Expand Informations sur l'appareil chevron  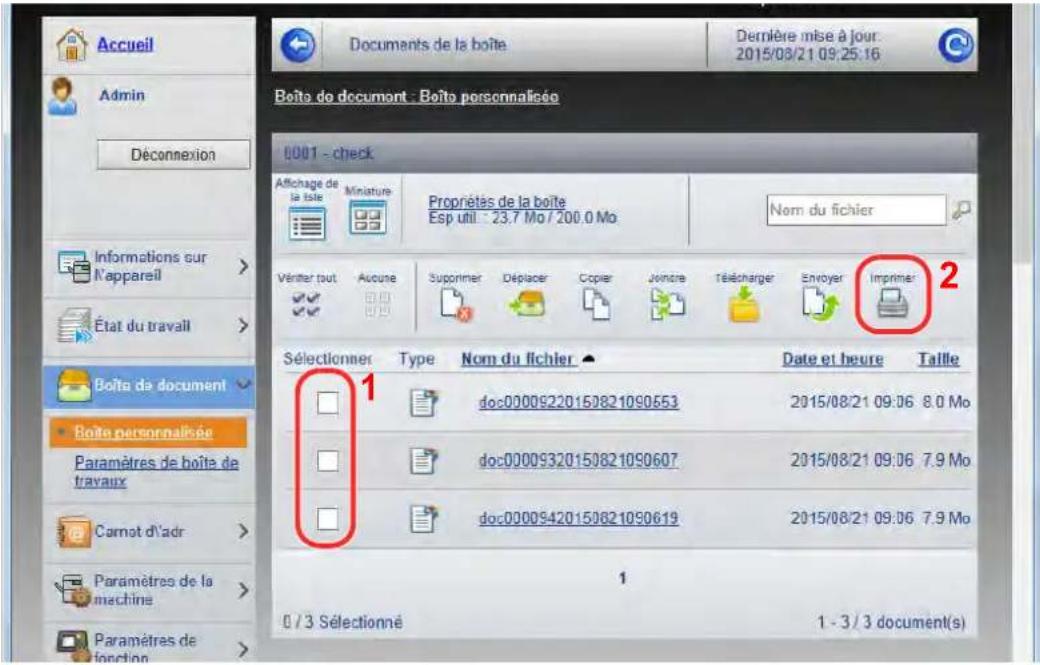[243, 267]
